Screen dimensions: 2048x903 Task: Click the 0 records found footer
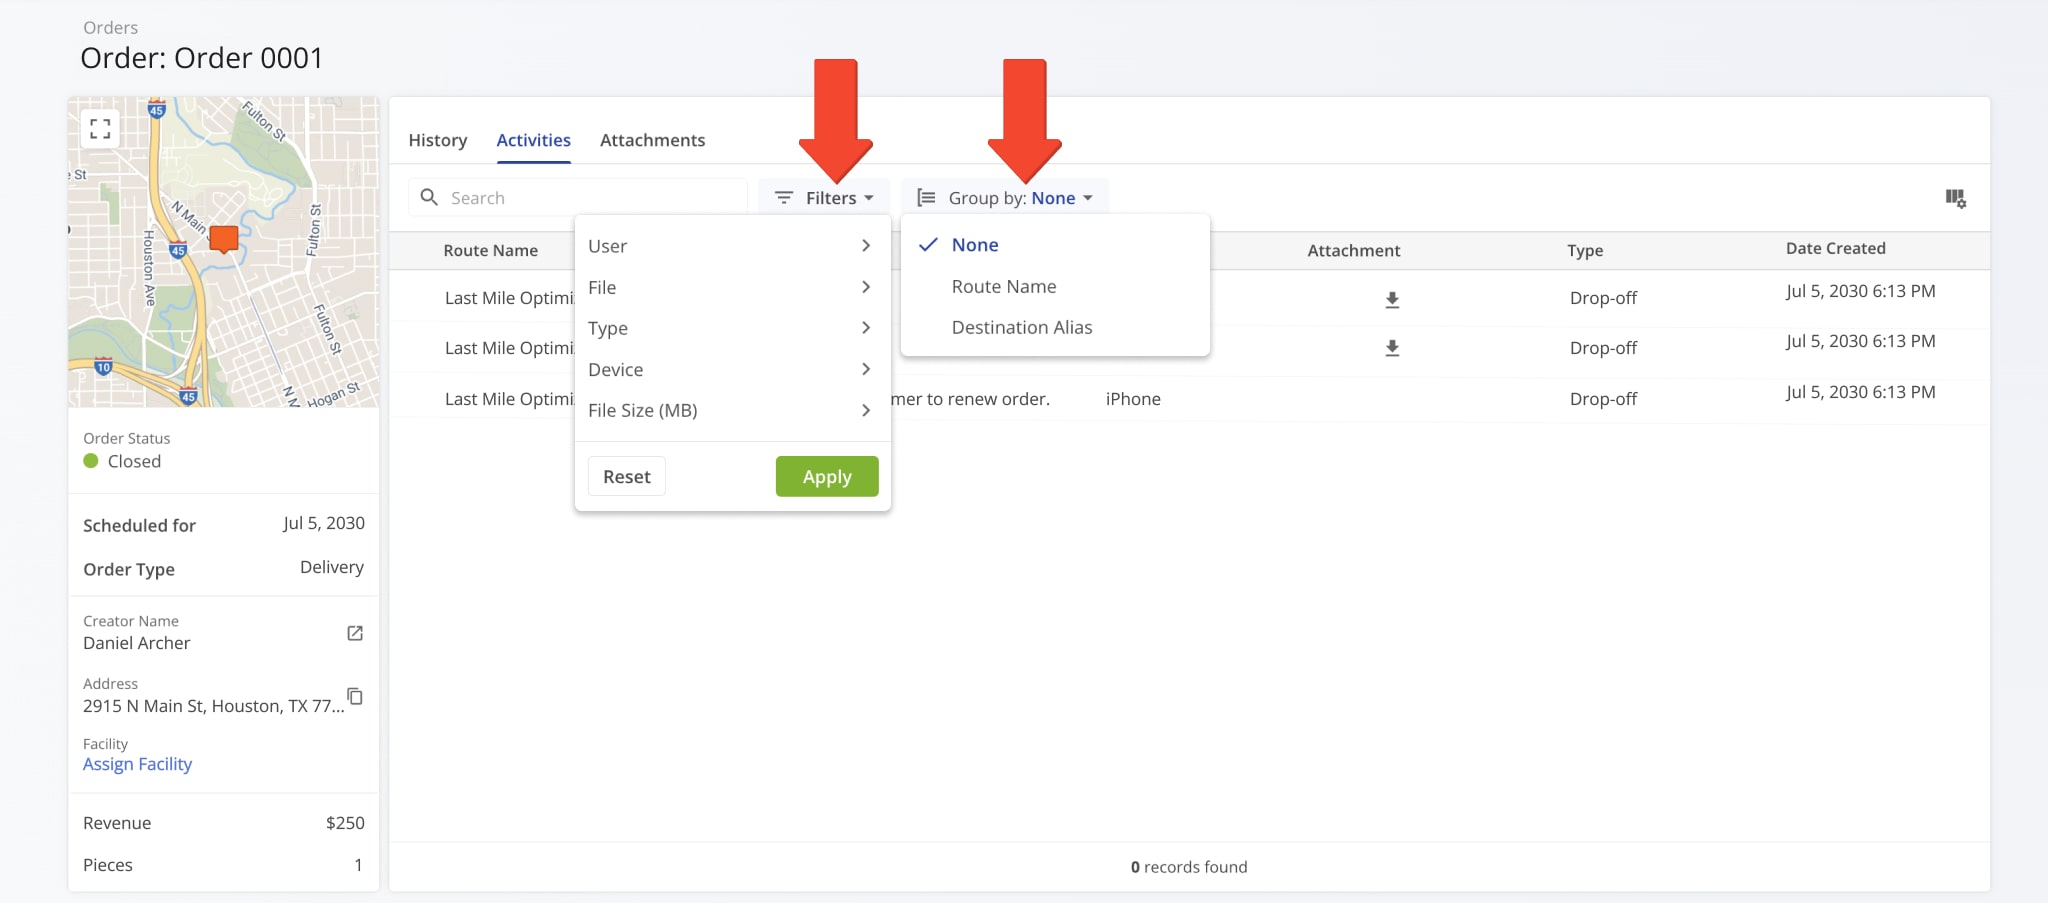point(1189,867)
